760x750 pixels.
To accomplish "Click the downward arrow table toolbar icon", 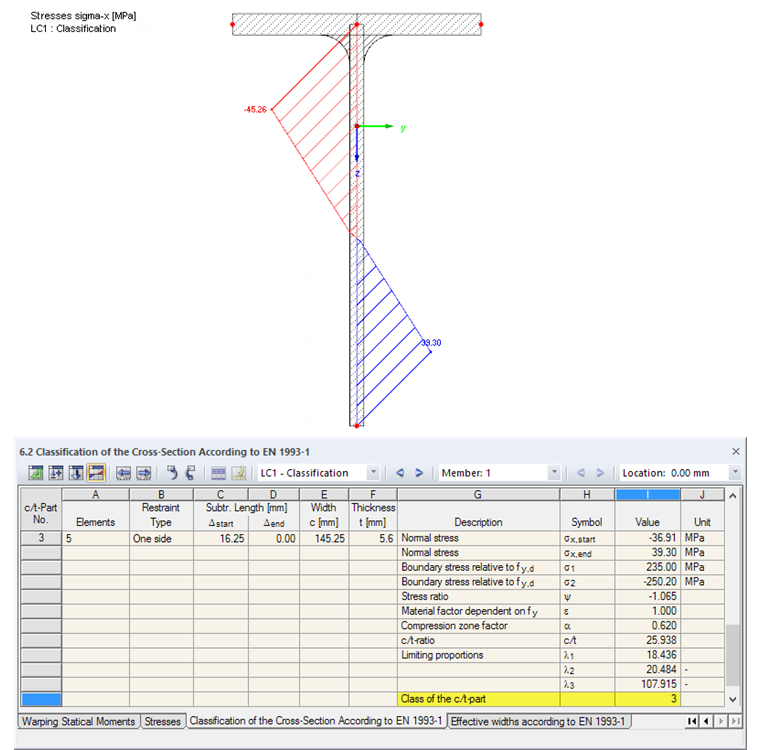I will pos(76,473).
